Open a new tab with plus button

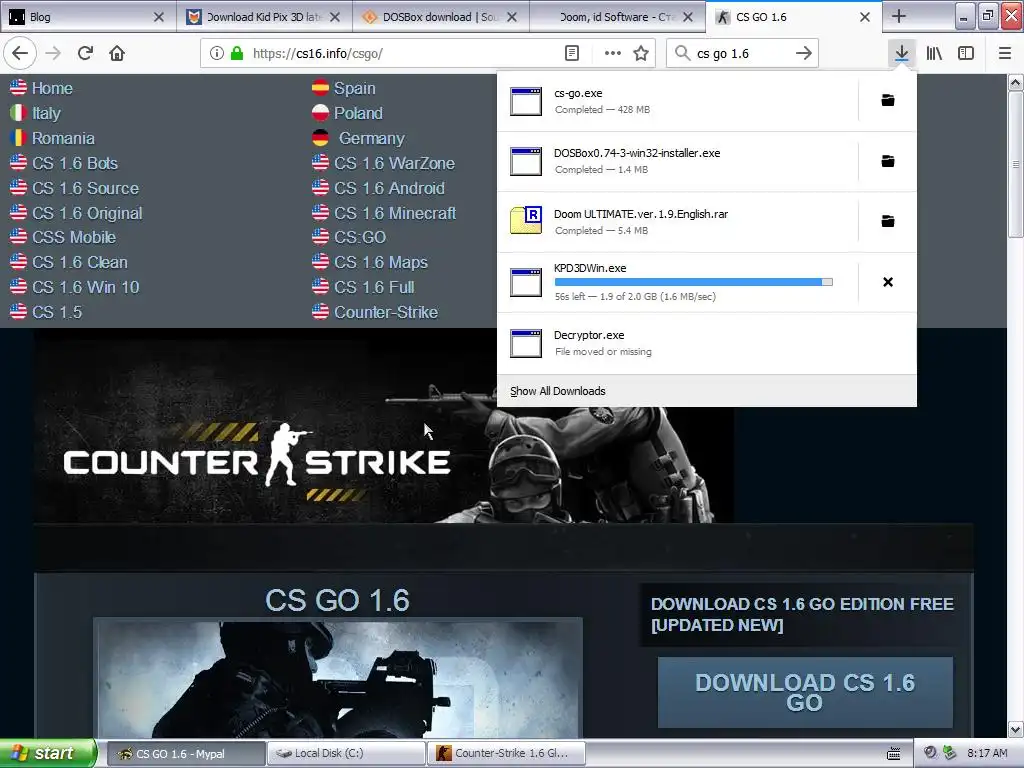point(899,16)
